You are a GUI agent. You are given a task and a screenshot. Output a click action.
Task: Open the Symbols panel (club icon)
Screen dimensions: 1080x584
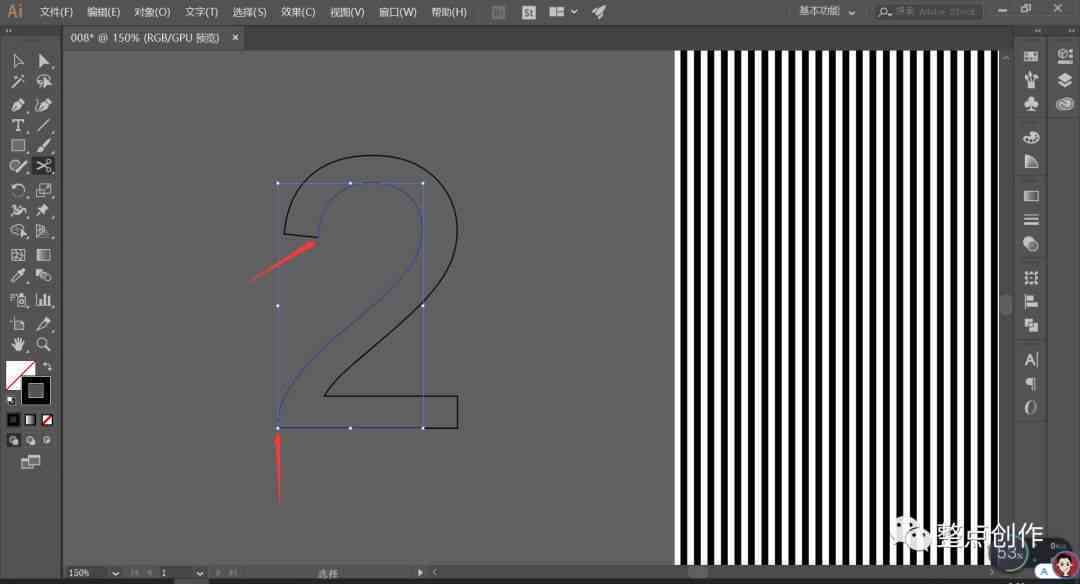click(x=1031, y=104)
